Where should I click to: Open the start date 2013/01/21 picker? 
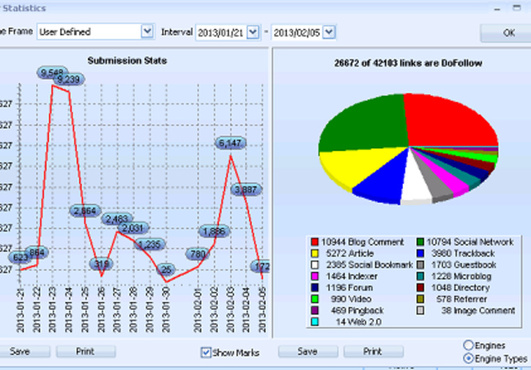point(253,32)
